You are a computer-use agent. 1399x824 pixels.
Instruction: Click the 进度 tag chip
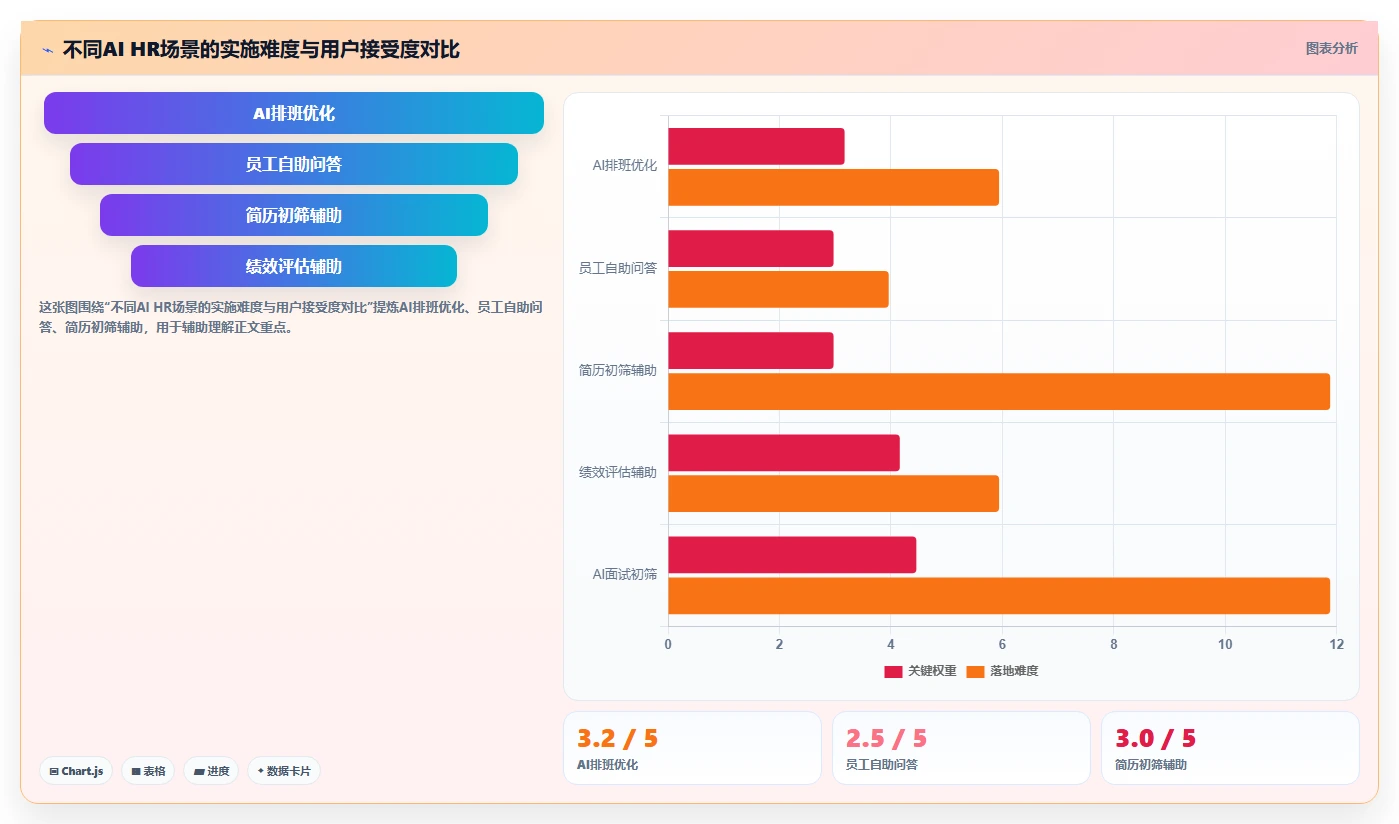tap(211, 771)
